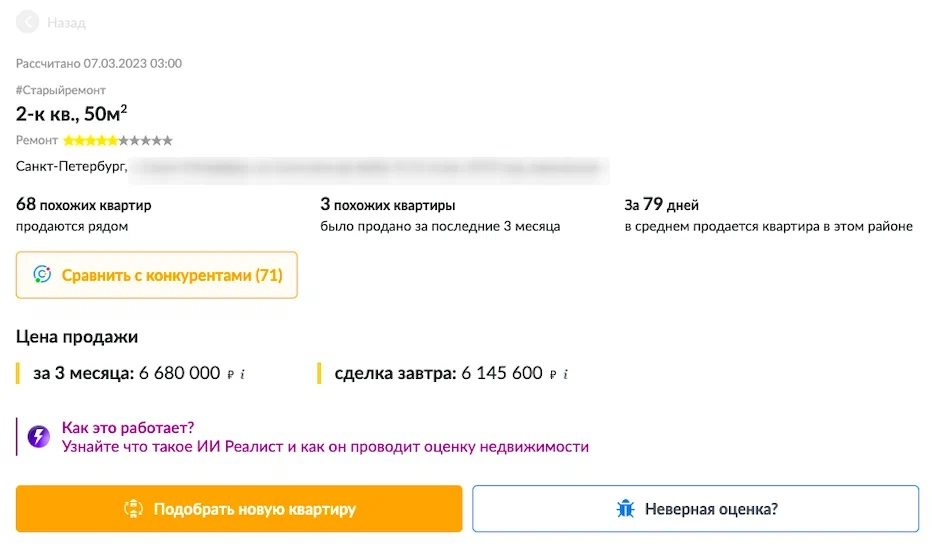Click the renovation star rating
This screenshot has height=552, width=932.
(118, 141)
